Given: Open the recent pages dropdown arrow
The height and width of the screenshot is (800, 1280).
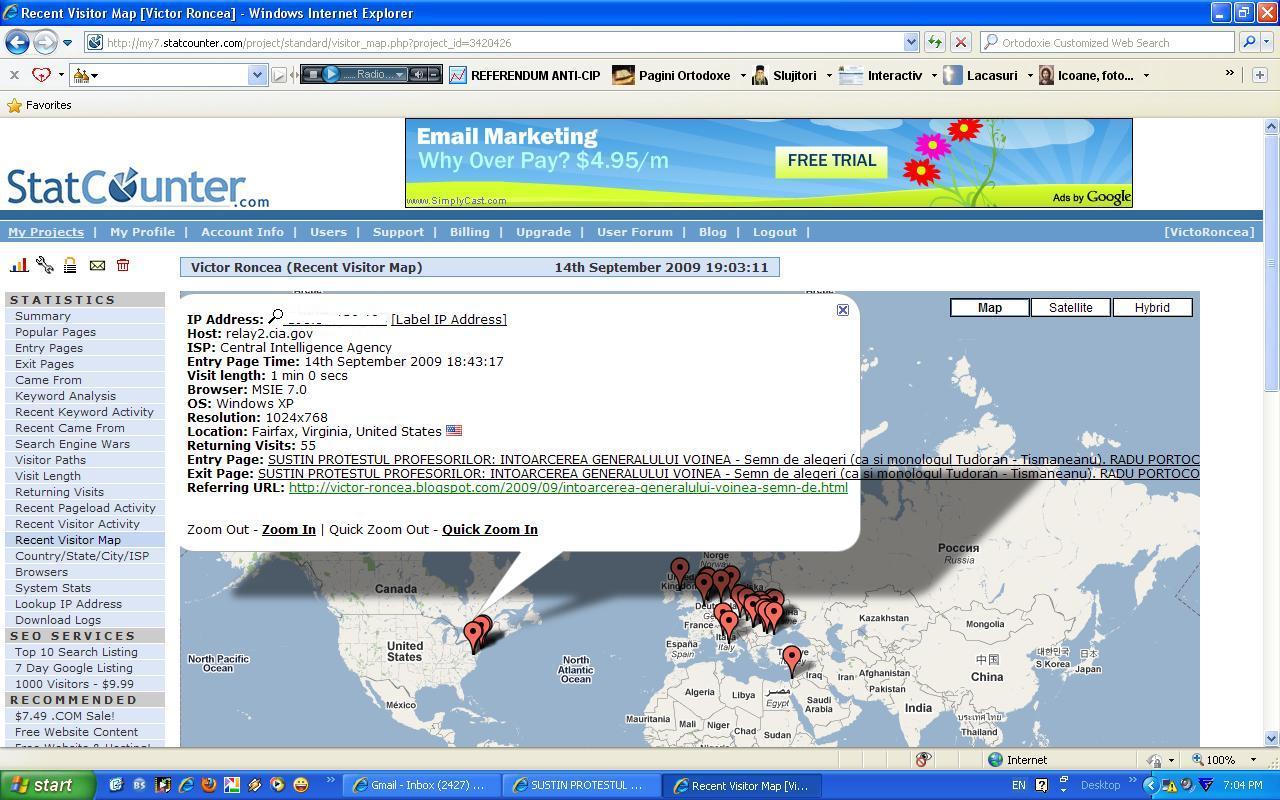Looking at the screenshot, I should [67, 43].
